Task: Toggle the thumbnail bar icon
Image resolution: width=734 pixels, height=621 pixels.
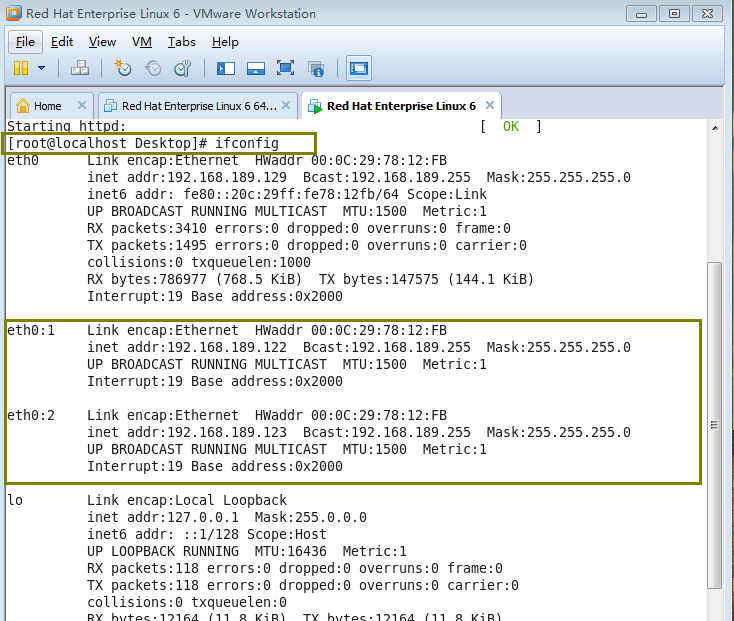Action: click(x=256, y=69)
